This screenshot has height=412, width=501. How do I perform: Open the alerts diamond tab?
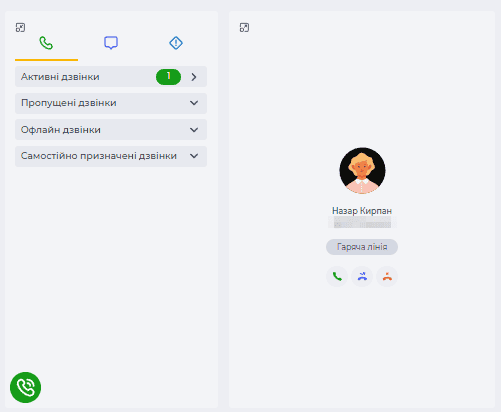[176, 43]
